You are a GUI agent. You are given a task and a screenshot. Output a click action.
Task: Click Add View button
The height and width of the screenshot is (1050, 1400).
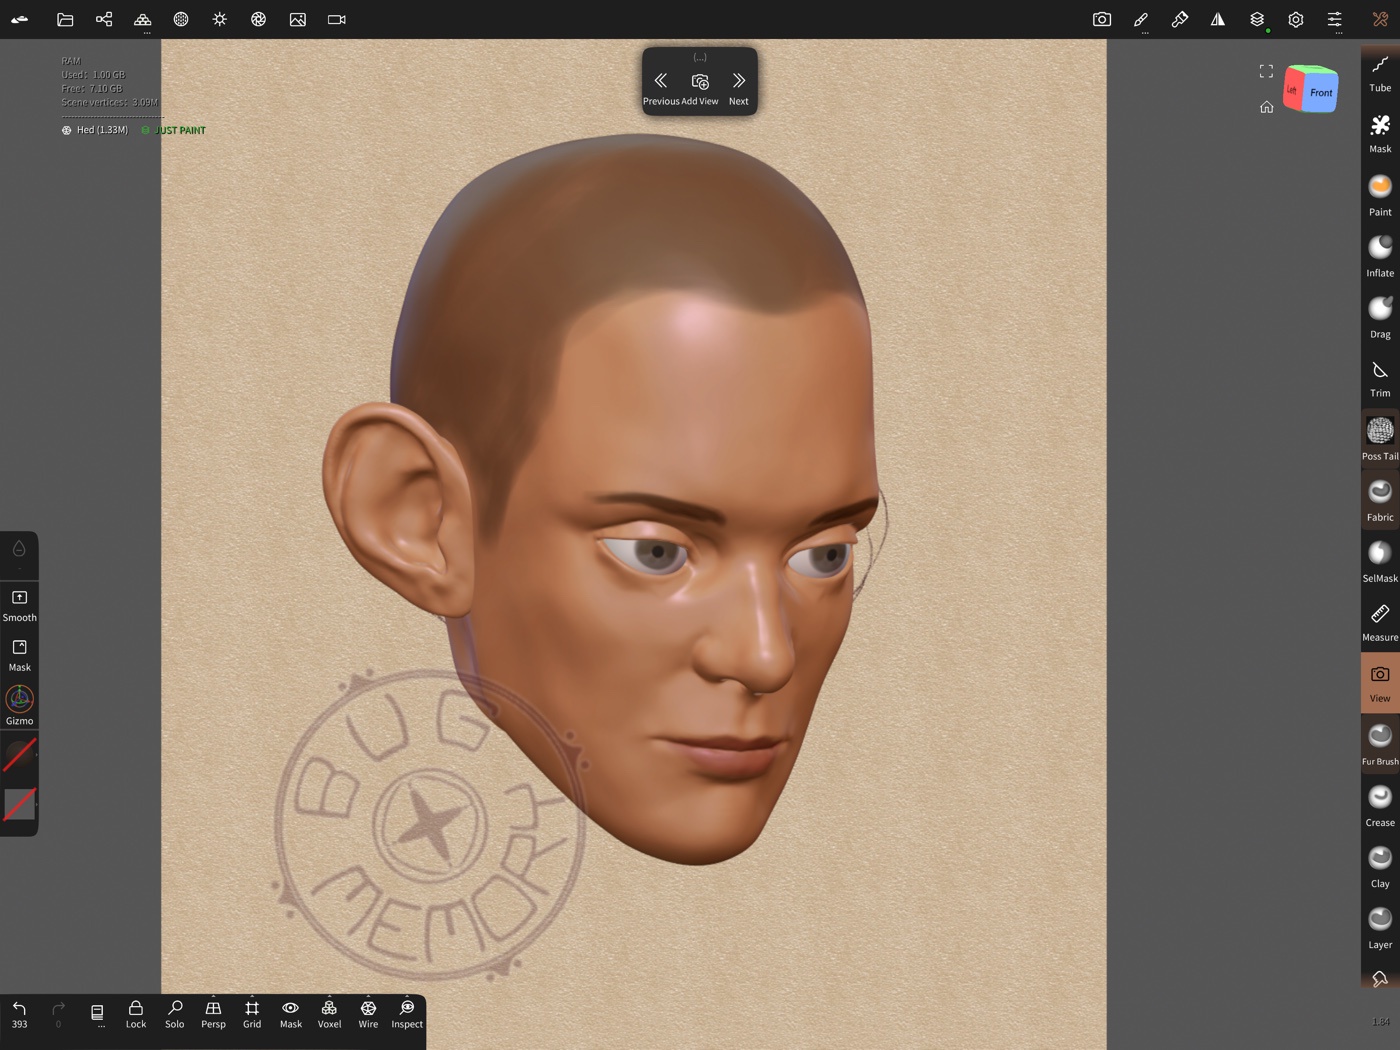pyautogui.click(x=700, y=87)
